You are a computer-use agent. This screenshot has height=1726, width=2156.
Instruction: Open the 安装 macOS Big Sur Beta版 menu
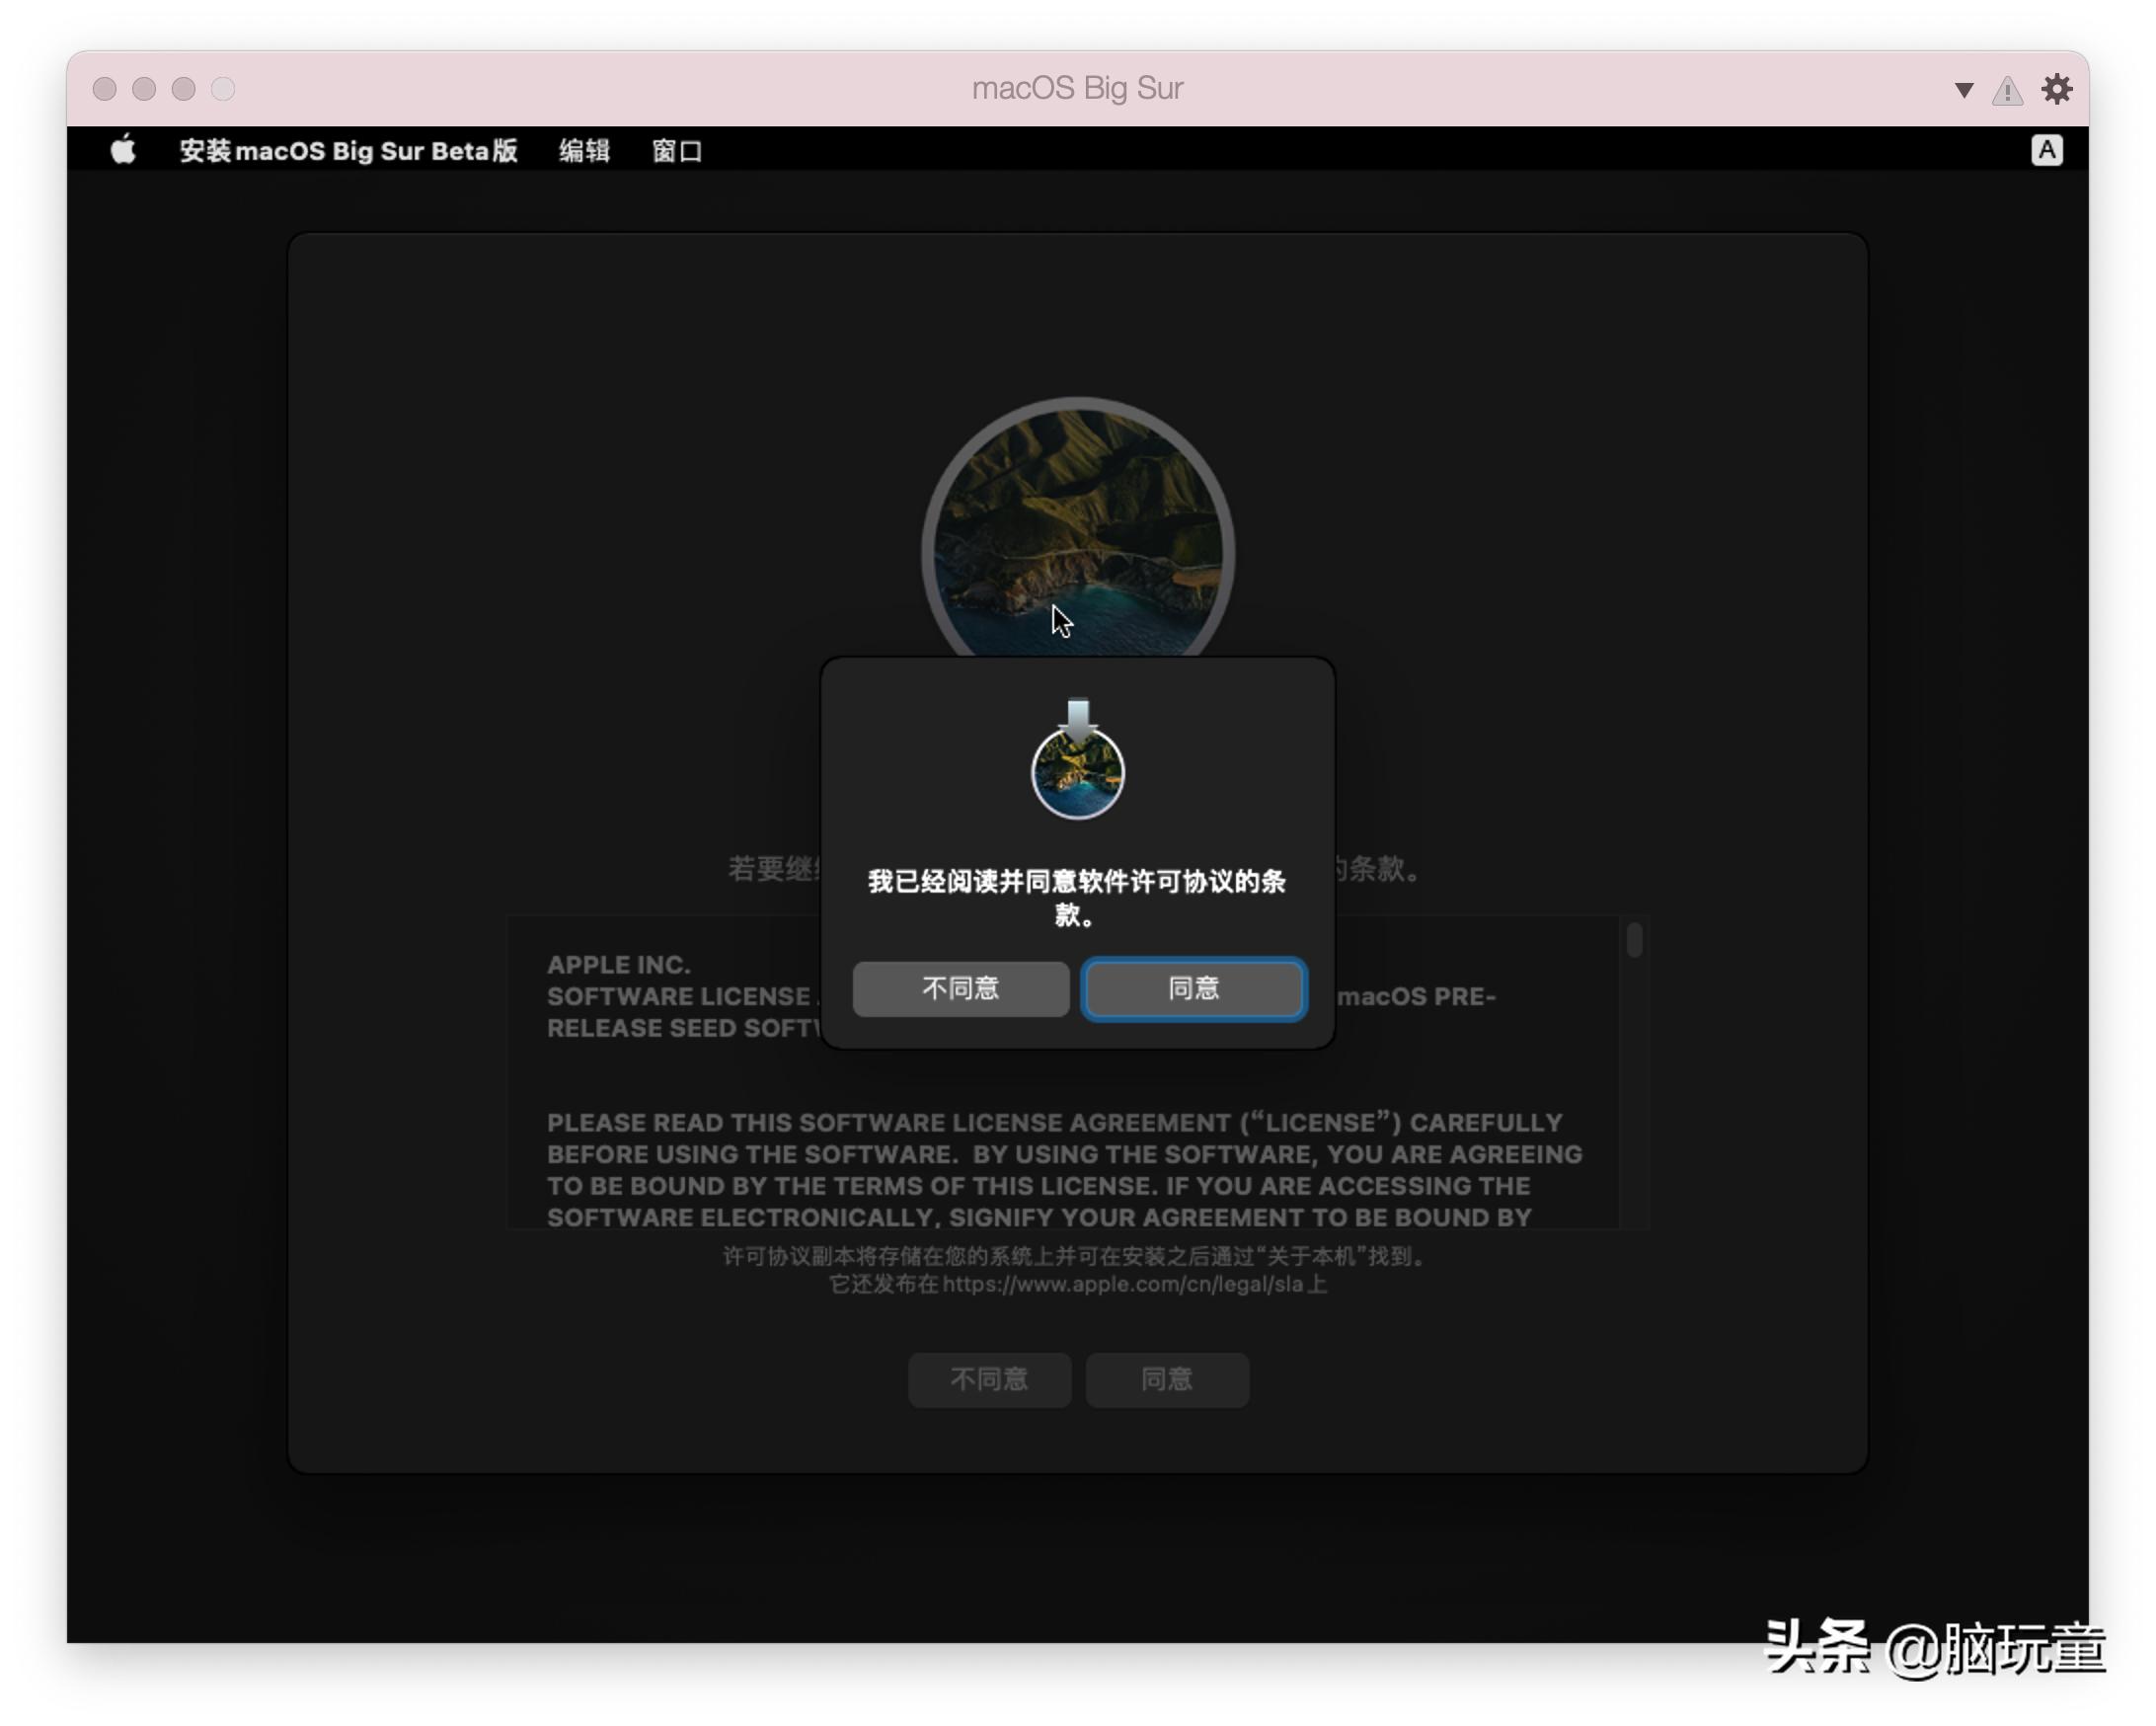(348, 151)
